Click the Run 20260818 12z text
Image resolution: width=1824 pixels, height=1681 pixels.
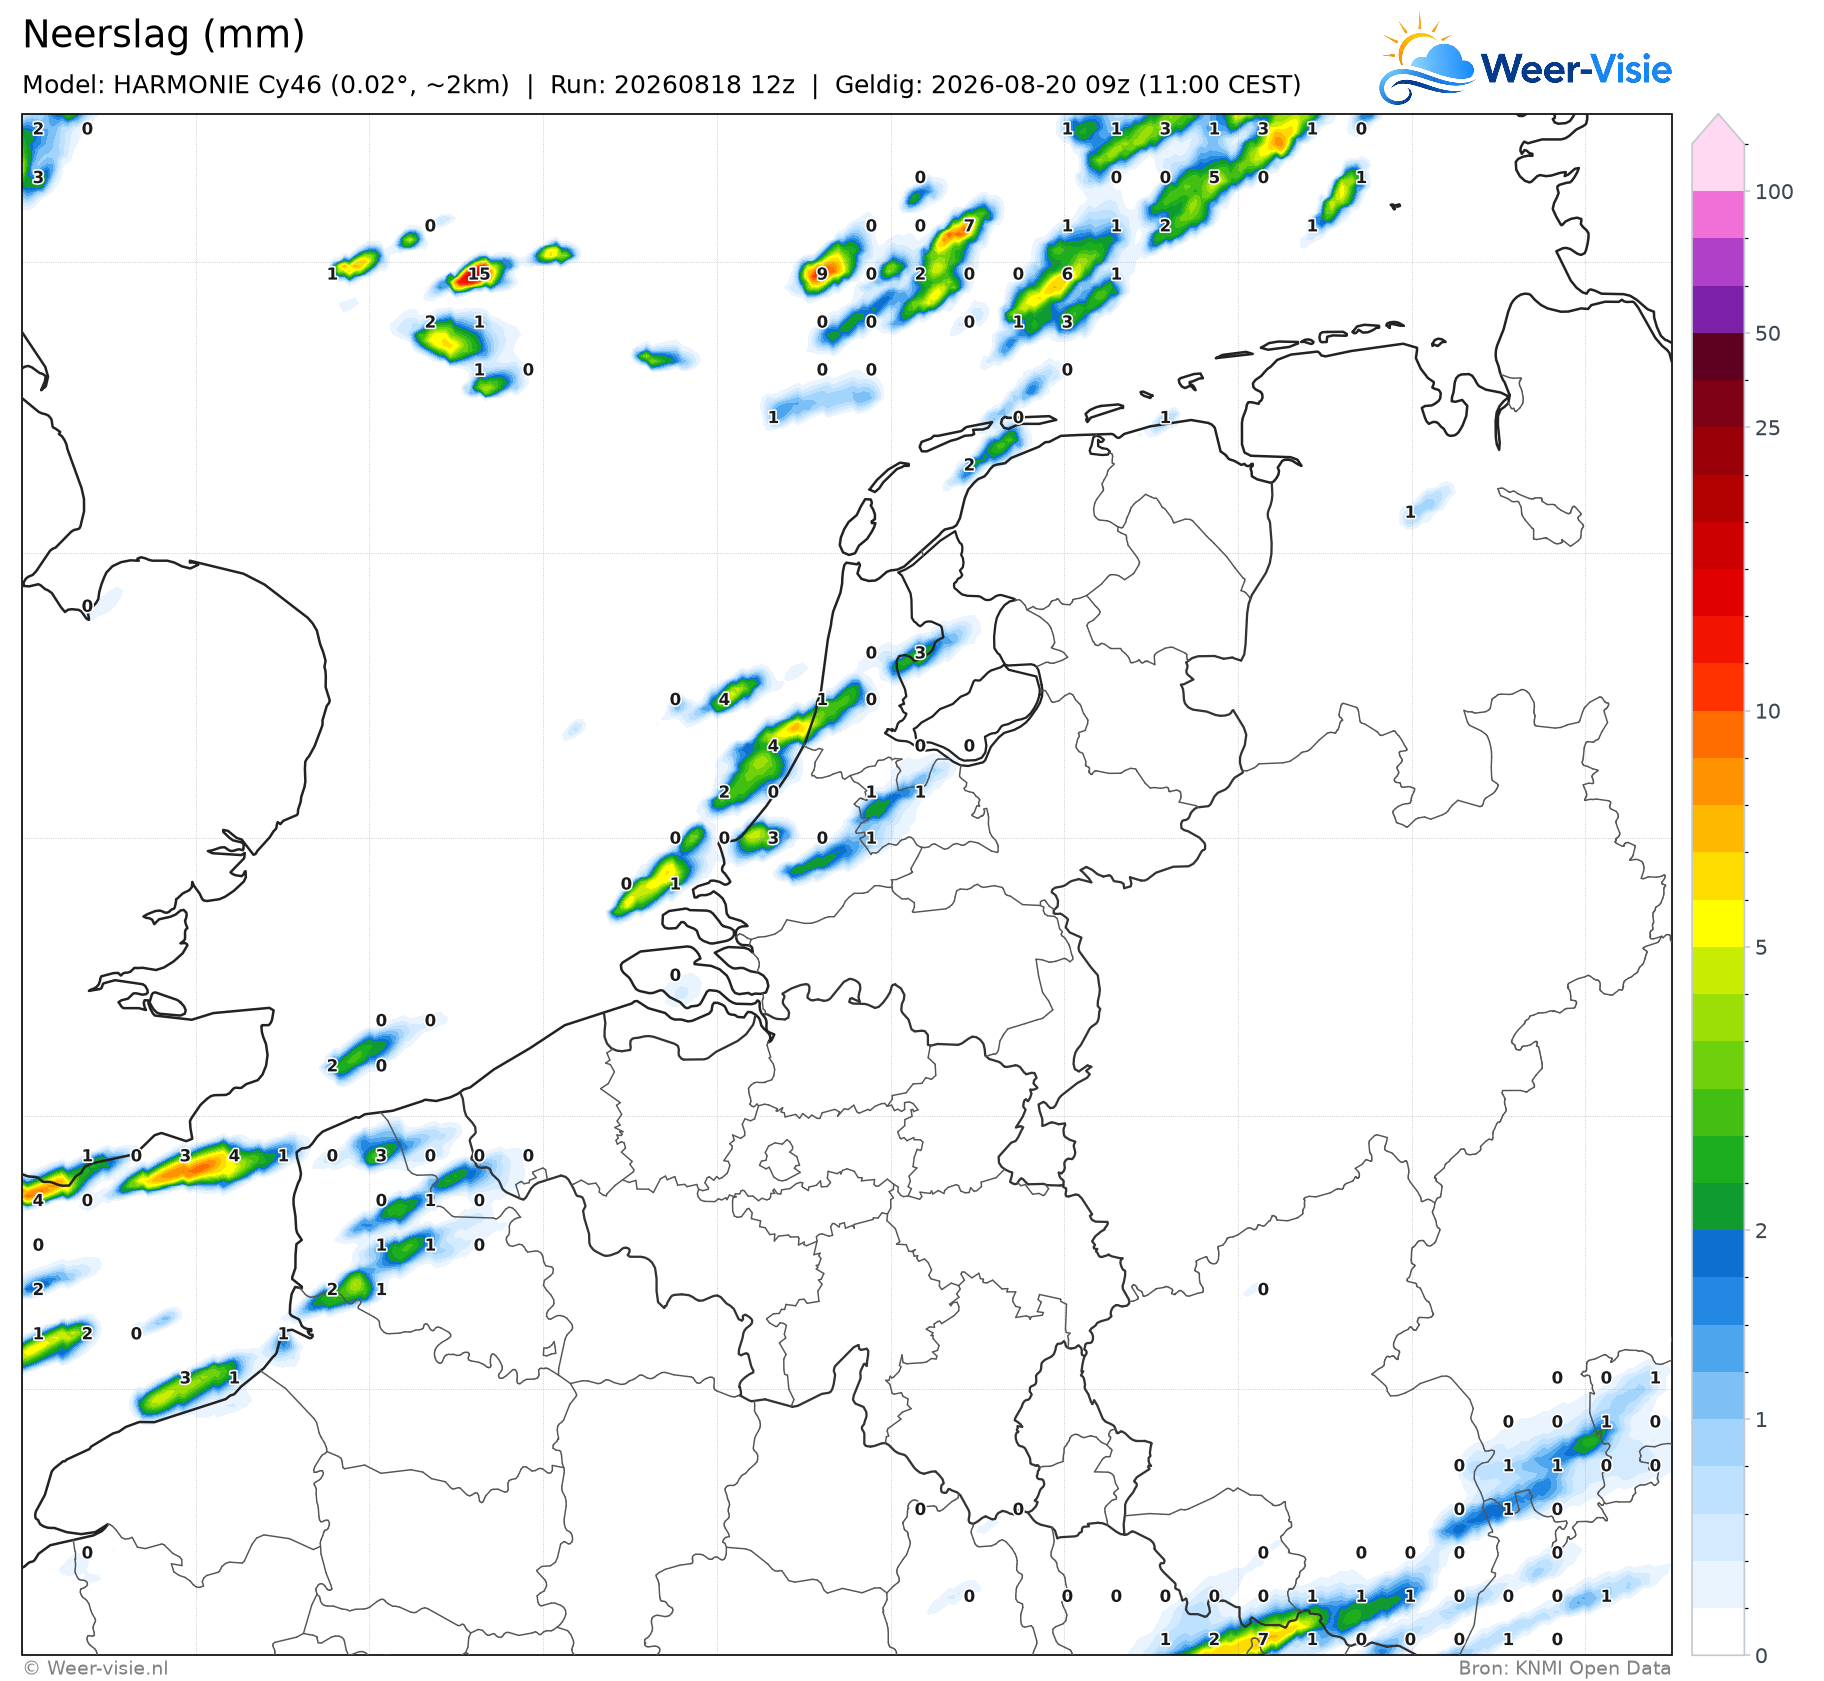(672, 85)
